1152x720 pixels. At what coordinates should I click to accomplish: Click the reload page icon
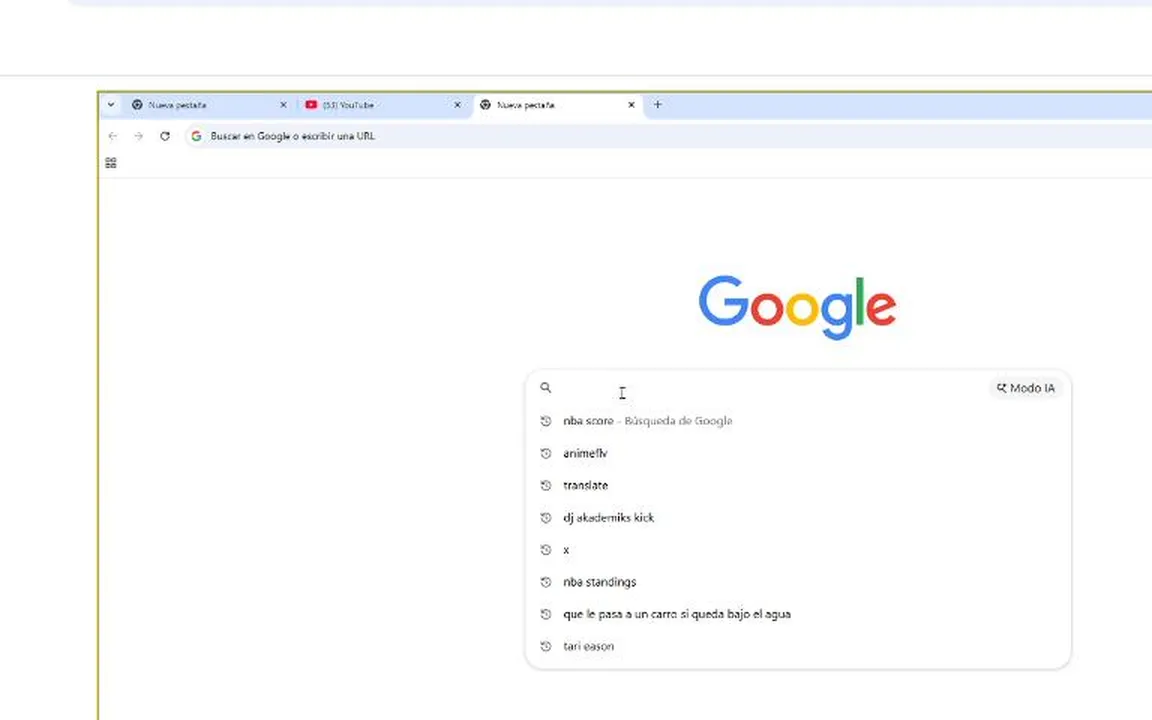pyautogui.click(x=165, y=136)
